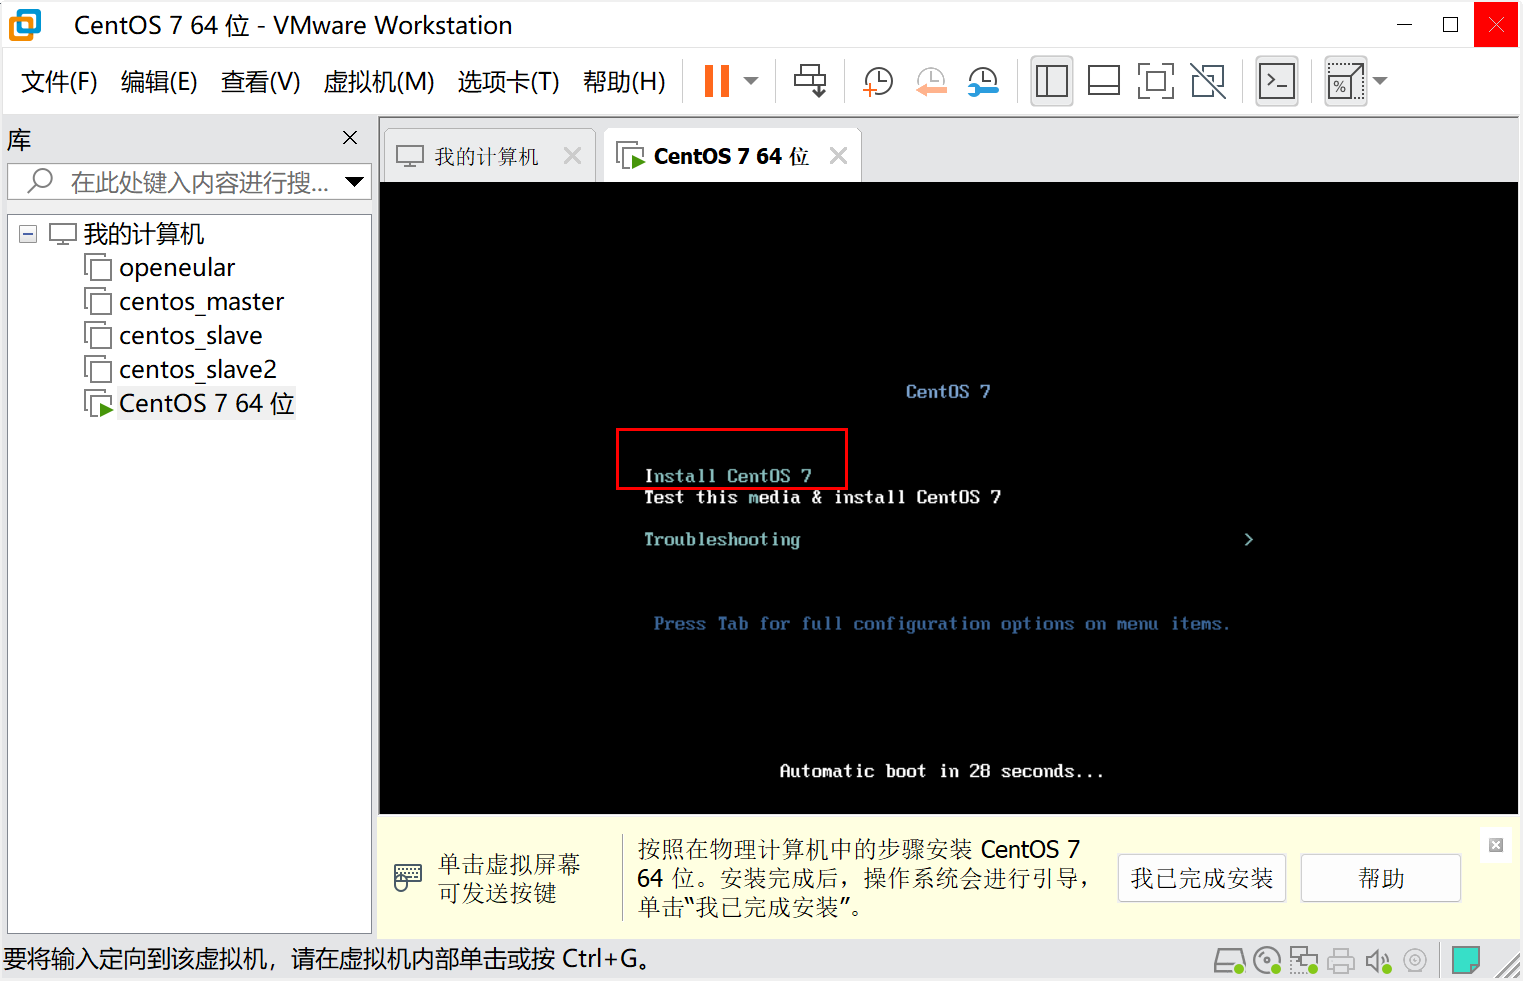Close the library panel
Screen dimensions: 1523x981
[350, 138]
